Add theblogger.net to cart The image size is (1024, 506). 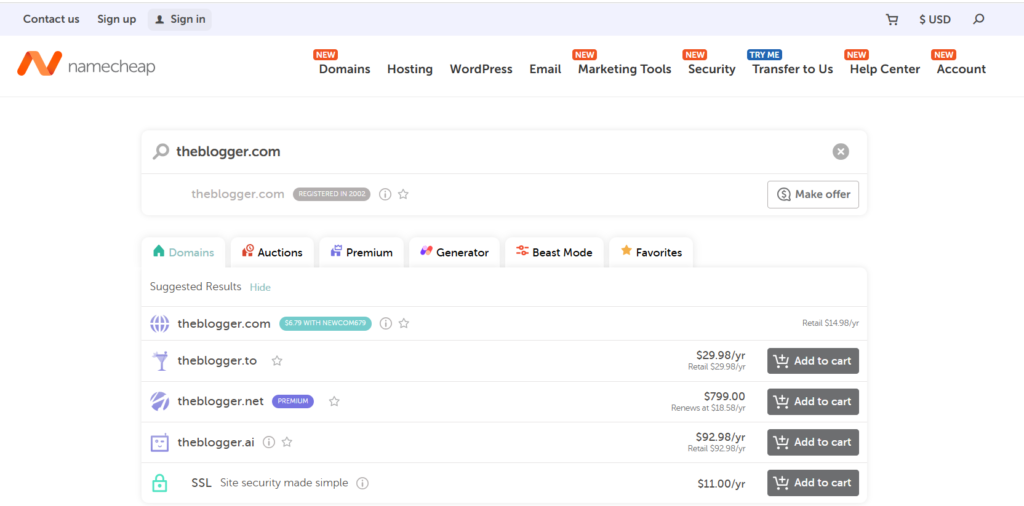click(x=812, y=402)
